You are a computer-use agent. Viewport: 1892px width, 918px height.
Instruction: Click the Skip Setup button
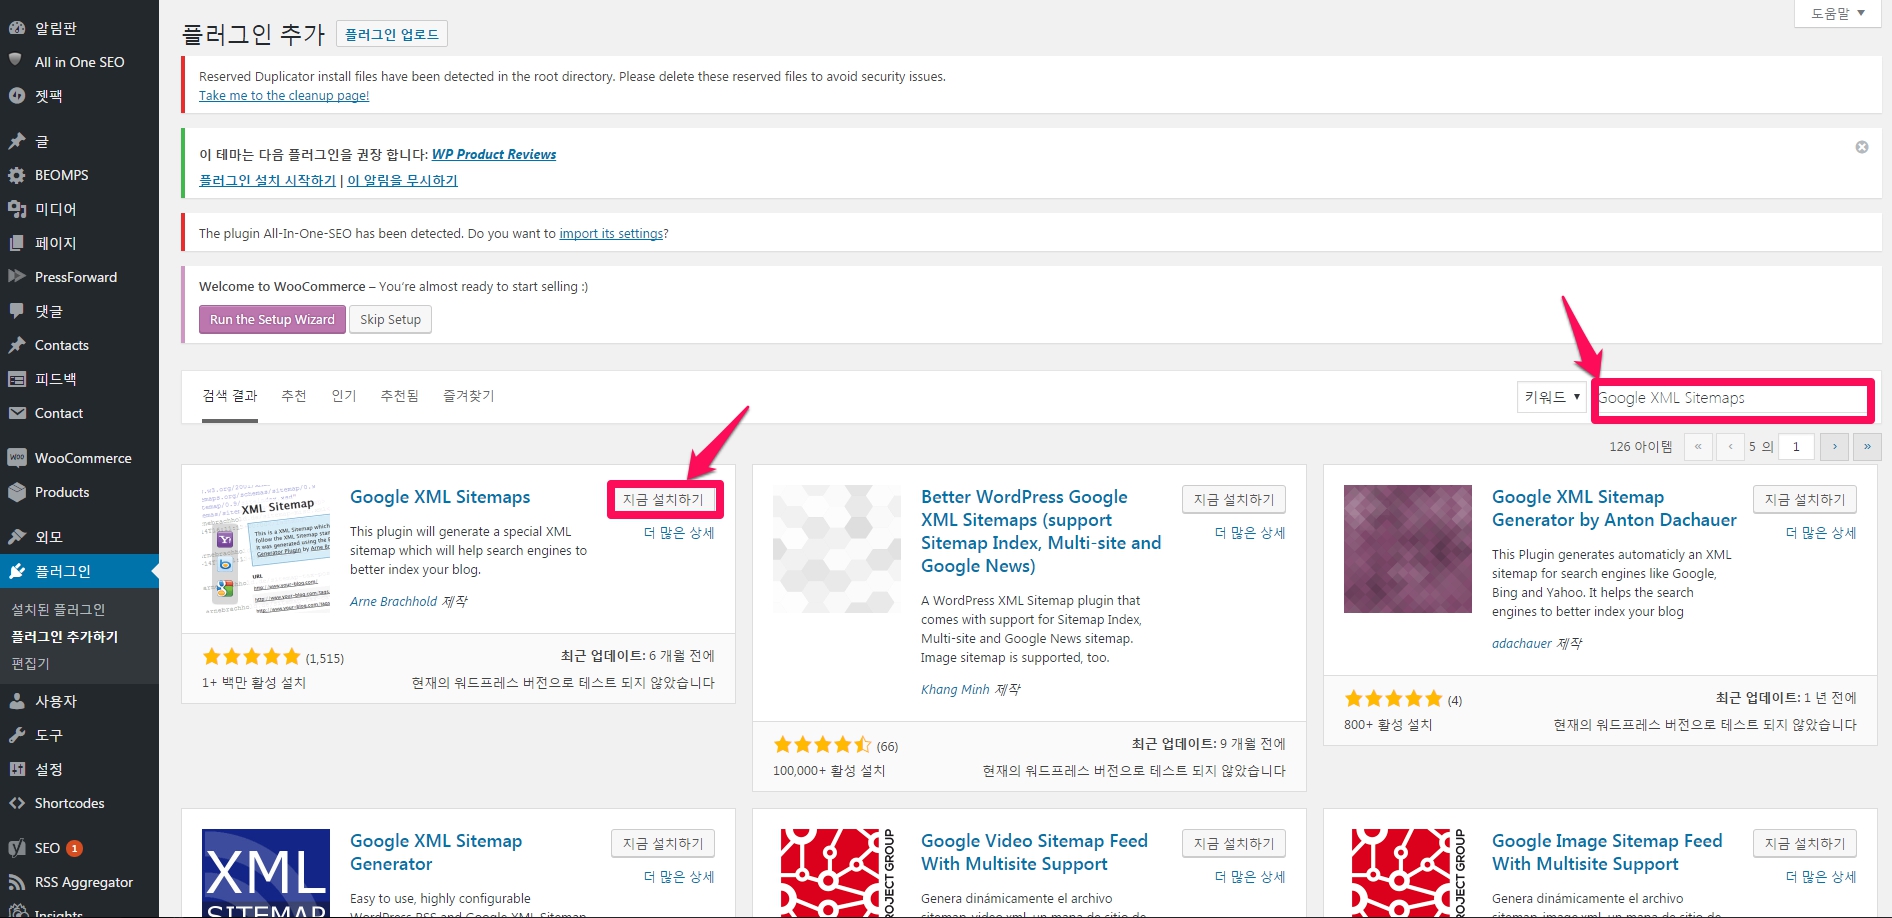pos(390,320)
